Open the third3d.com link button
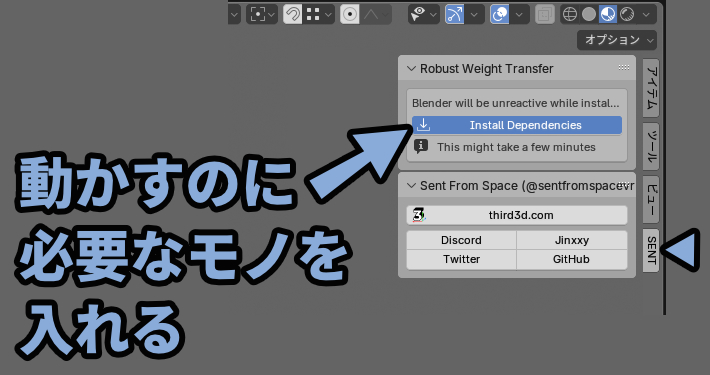 click(517, 215)
